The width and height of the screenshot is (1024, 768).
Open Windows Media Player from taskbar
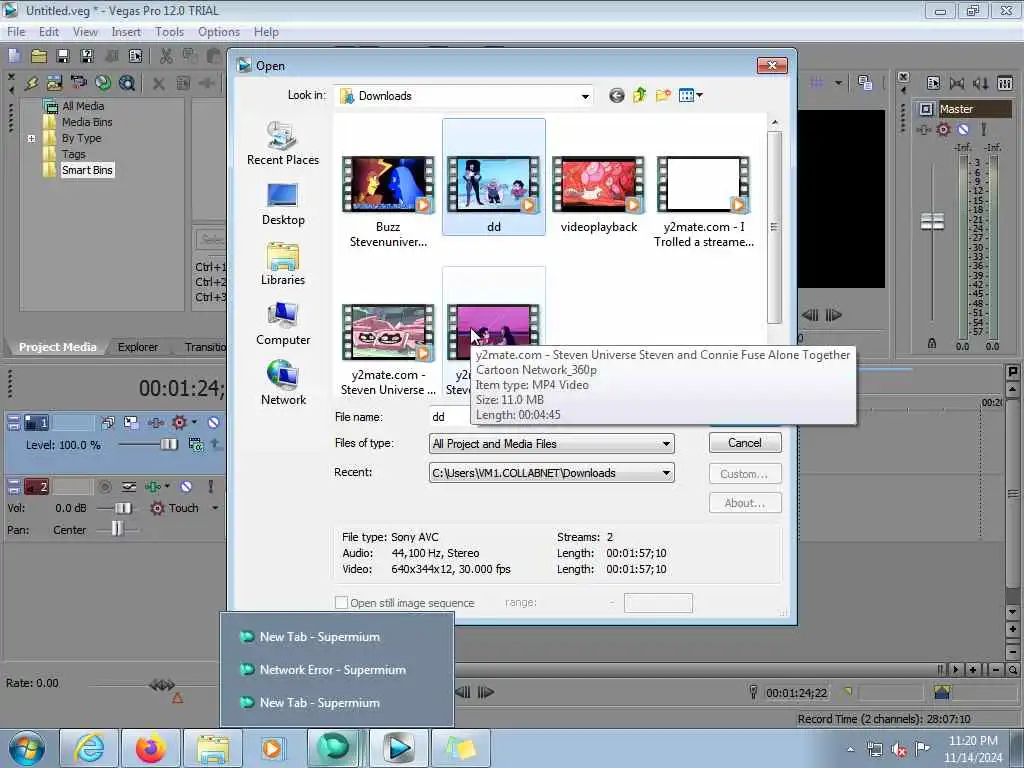(x=272, y=748)
